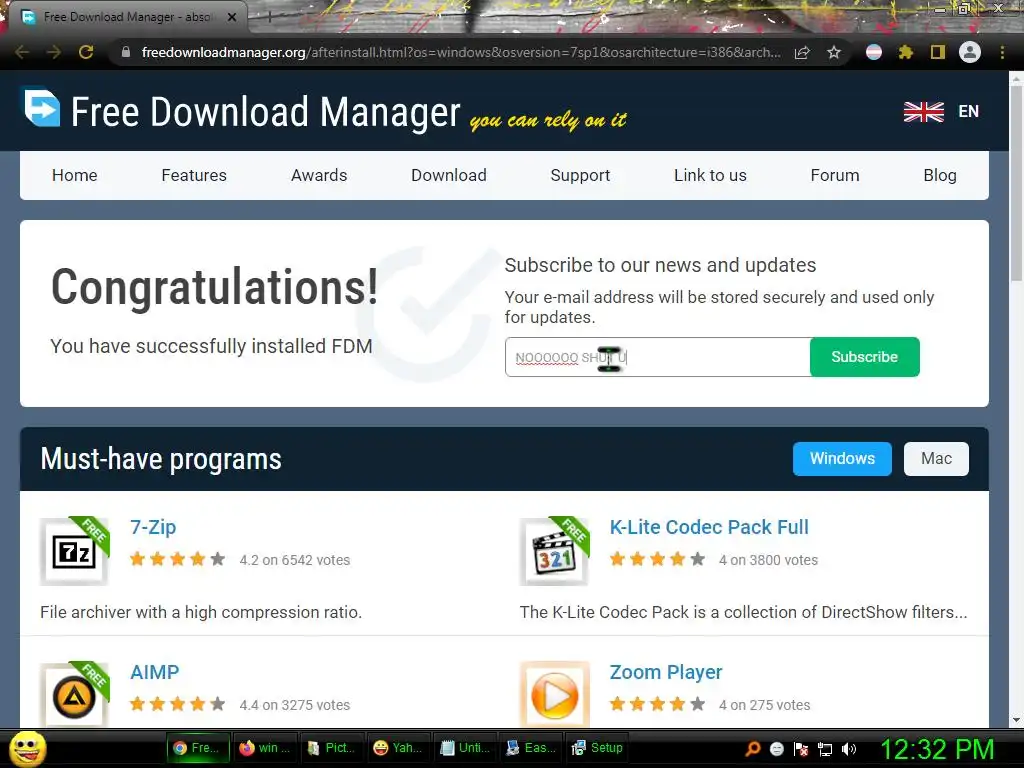Click the K-Lite Codec Pack icon
Viewport: 1024px width, 768px height.
coord(554,552)
